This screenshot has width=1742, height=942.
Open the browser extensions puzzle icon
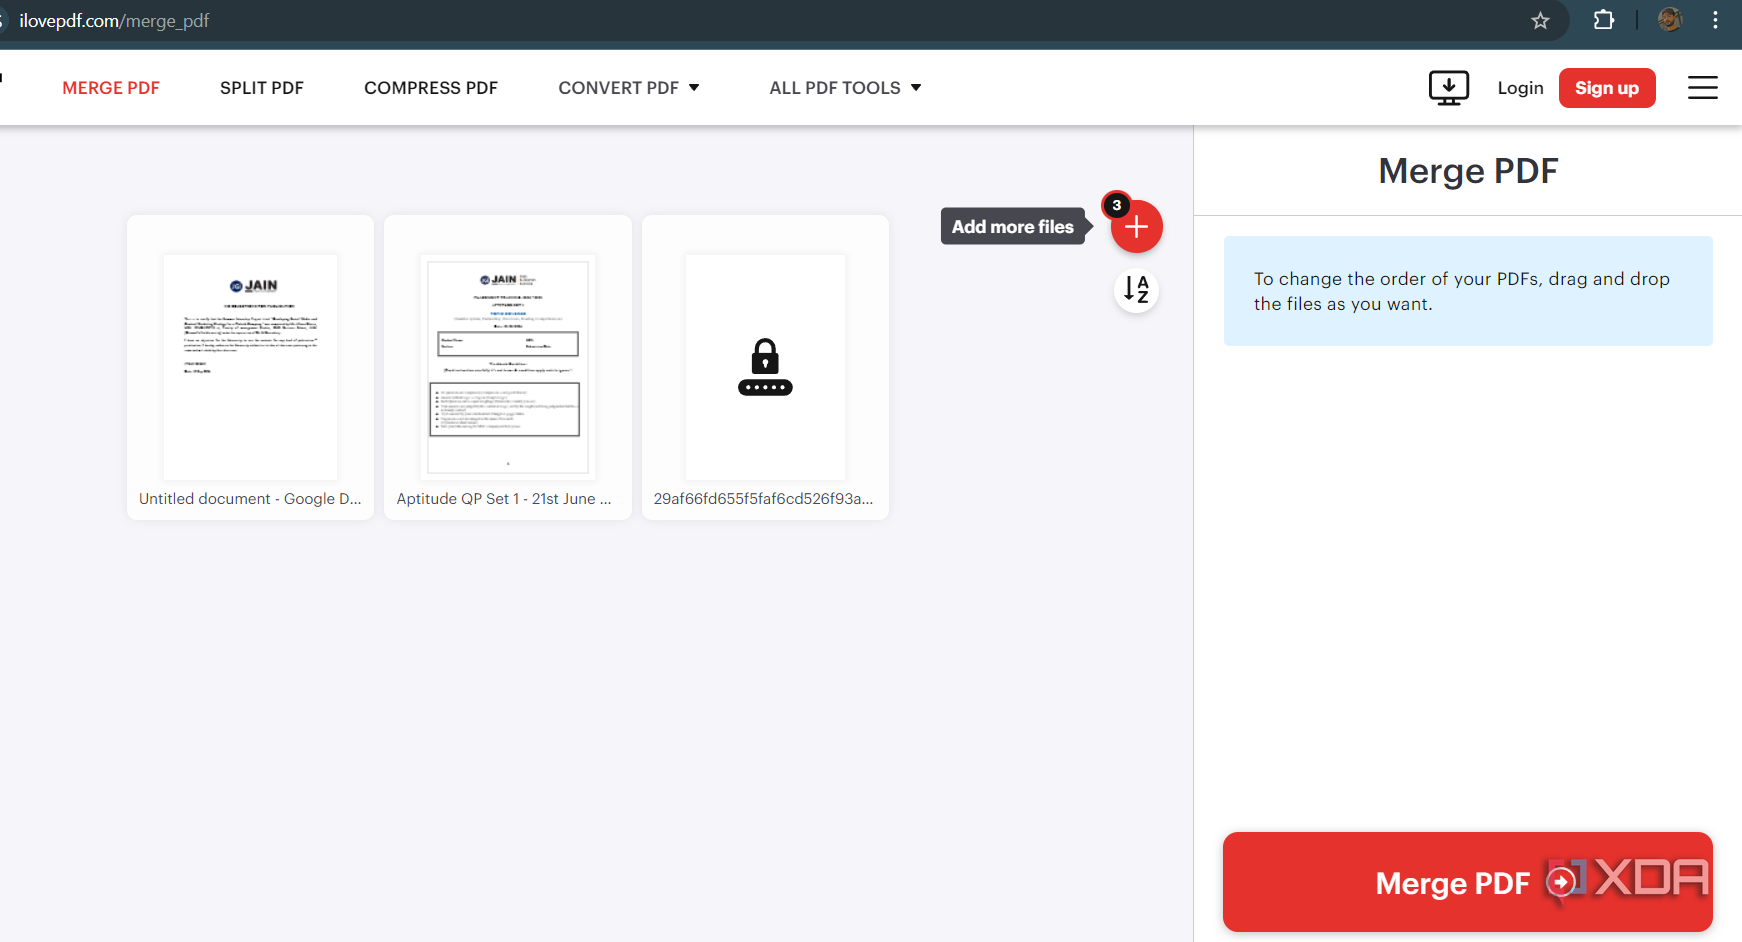click(x=1603, y=20)
